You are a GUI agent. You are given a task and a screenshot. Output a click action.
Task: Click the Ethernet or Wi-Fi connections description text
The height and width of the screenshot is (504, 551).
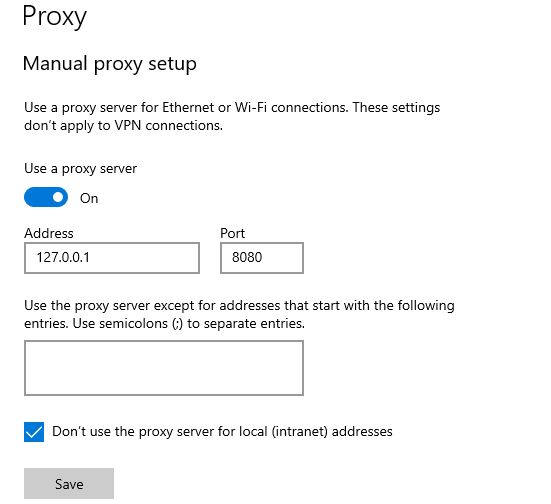click(232, 107)
